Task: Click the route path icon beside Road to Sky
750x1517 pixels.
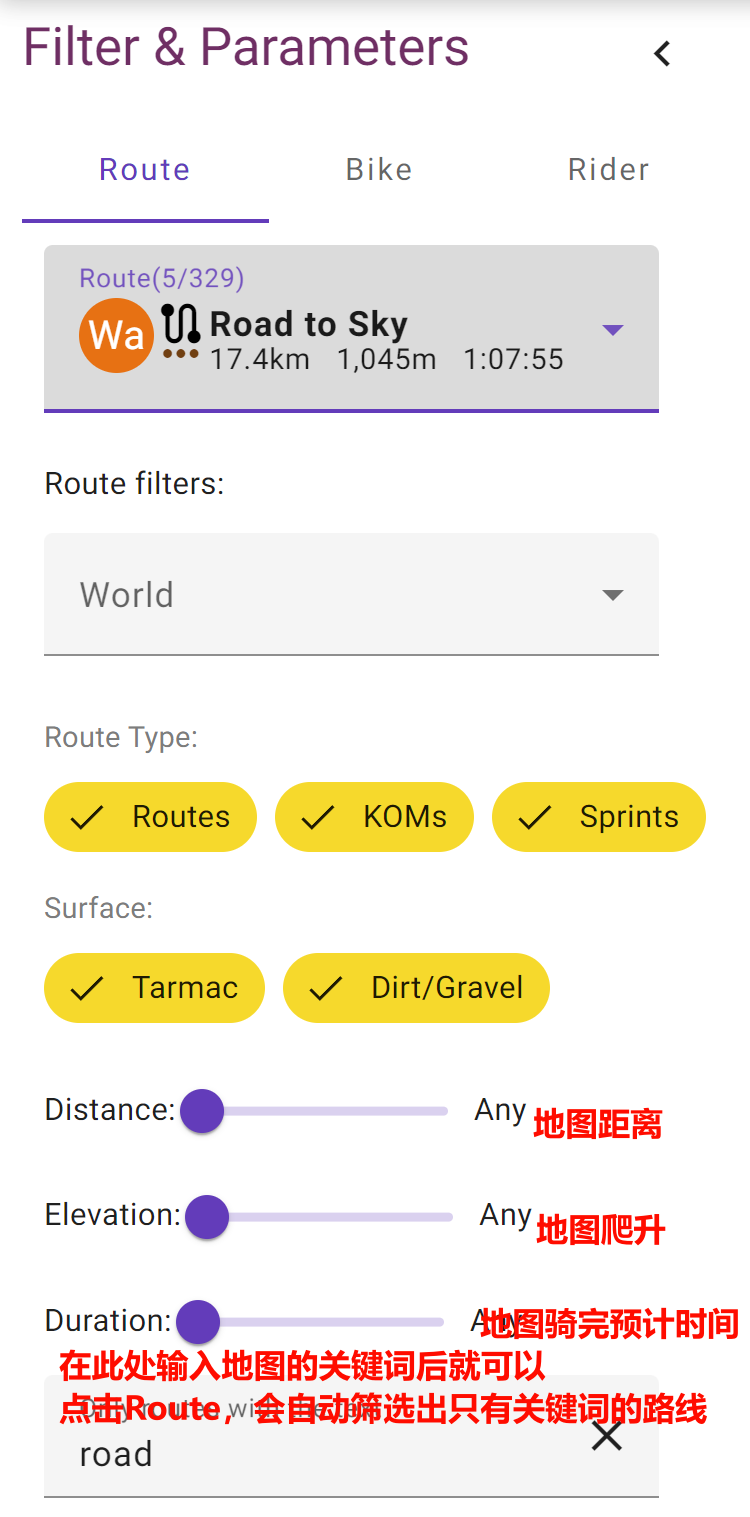Action: pyautogui.click(x=181, y=324)
